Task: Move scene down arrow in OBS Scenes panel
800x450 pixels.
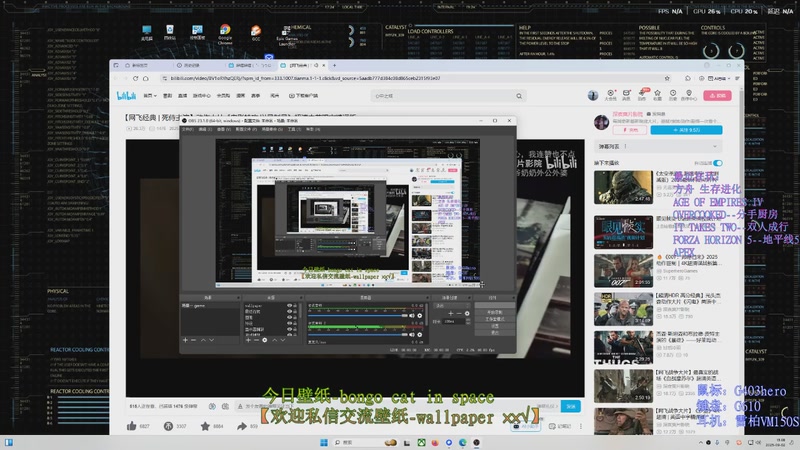Action: click(x=211, y=340)
